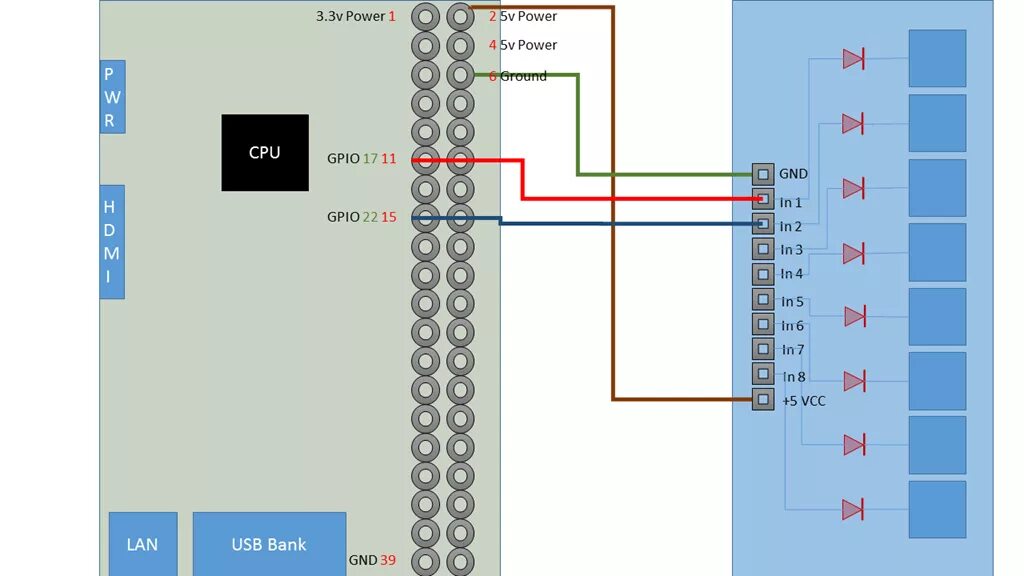Click the PWR port label
This screenshot has width=1024, height=576.
pyautogui.click(x=111, y=96)
